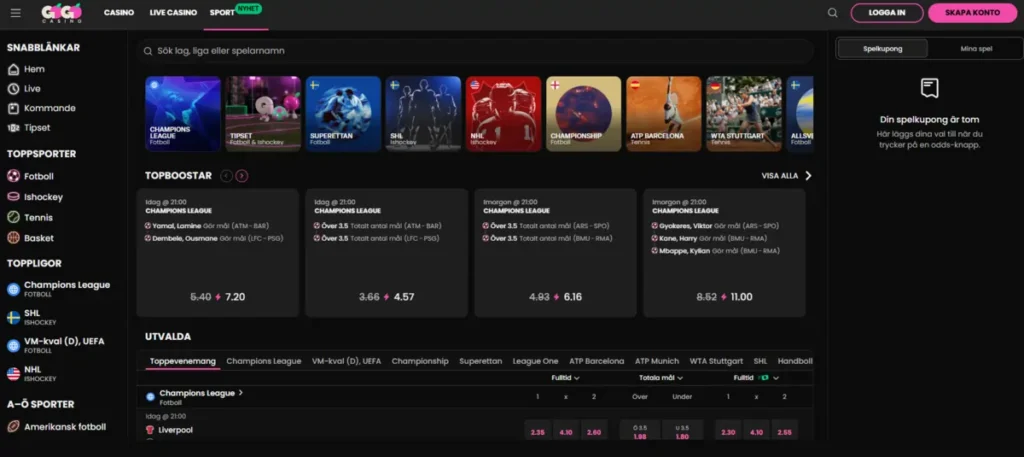The image size is (1024, 457).
Task: Click the Live clock icon
Action: pyautogui.click(x=13, y=89)
